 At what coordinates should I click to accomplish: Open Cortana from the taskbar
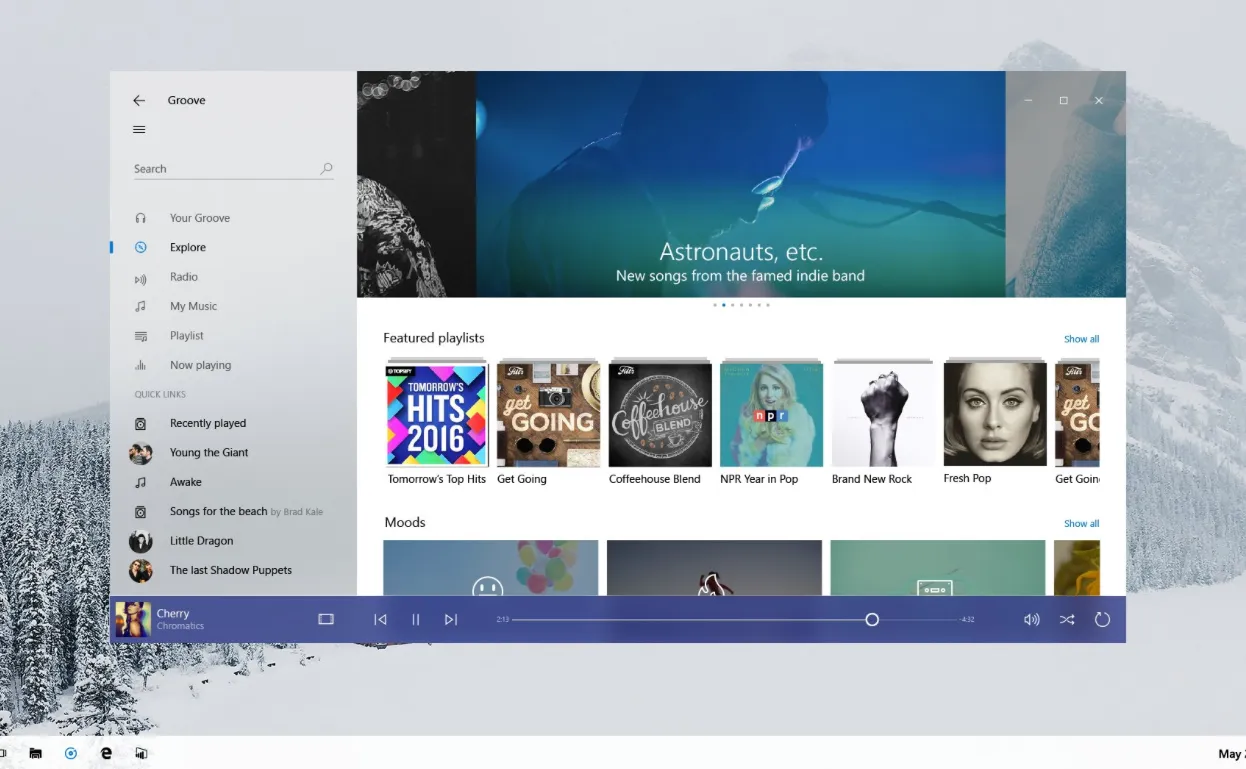coord(70,753)
